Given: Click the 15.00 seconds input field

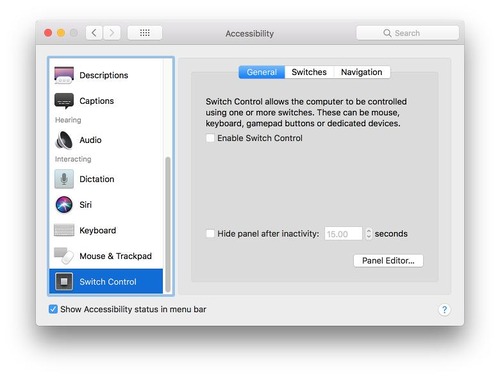Looking at the screenshot, I should pyautogui.click(x=343, y=234).
